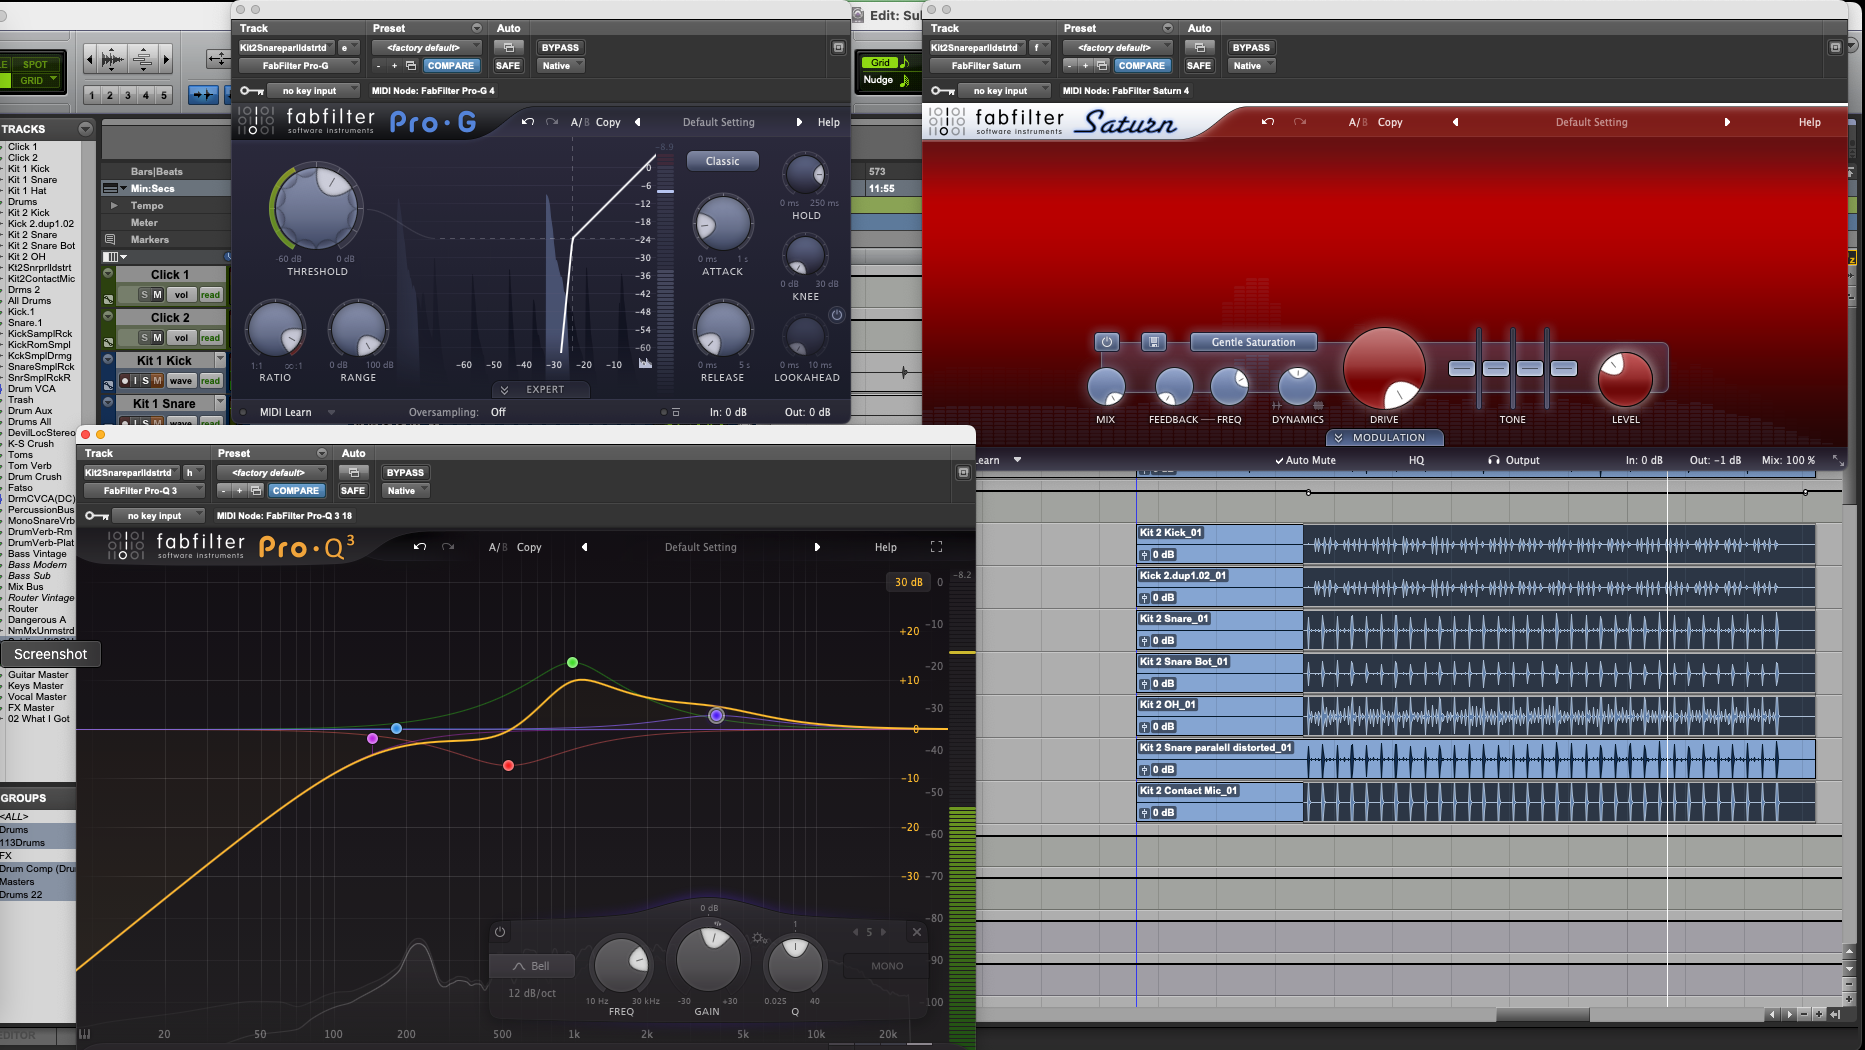Click the Pro Tools Tab to Transients button
1865x1050 pixels.
tap(204, 95)
